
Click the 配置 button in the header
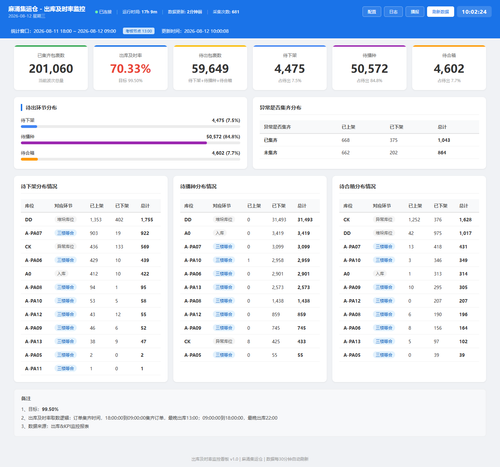point(372,12)
